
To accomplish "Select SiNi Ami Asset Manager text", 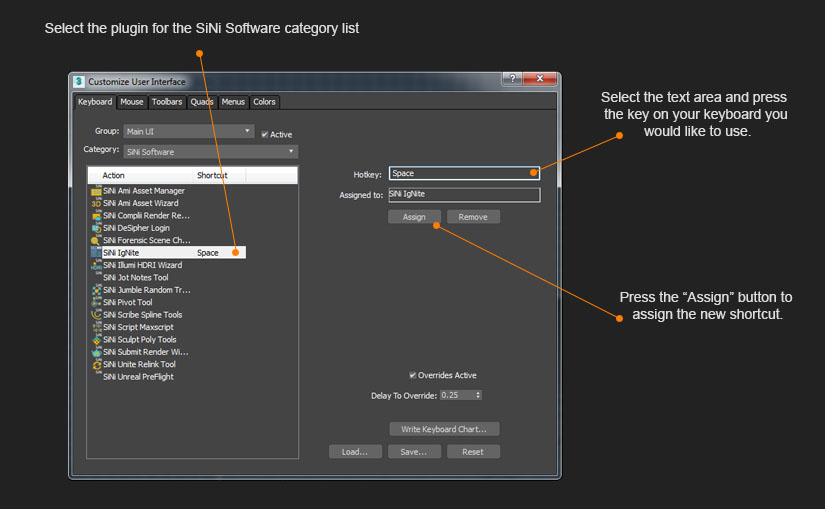I will [144, 191].
